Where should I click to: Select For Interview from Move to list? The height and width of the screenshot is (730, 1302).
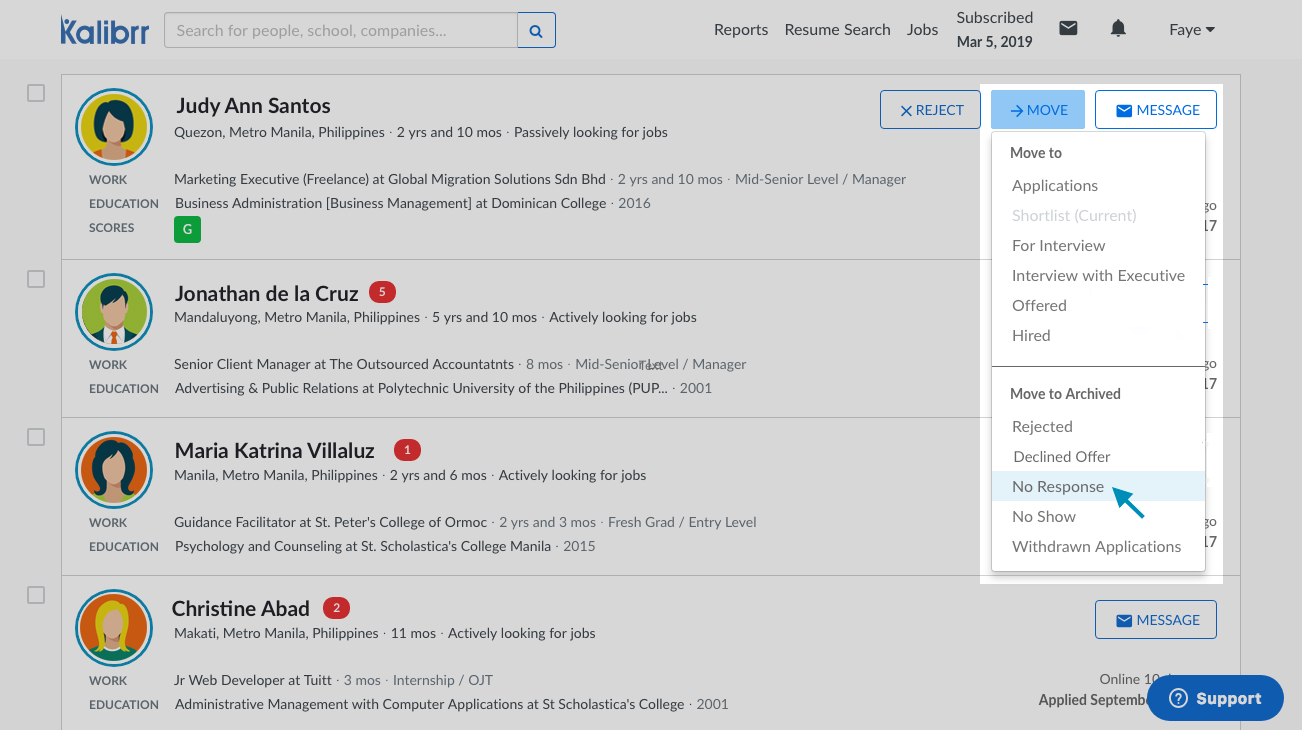(1058, 246)
